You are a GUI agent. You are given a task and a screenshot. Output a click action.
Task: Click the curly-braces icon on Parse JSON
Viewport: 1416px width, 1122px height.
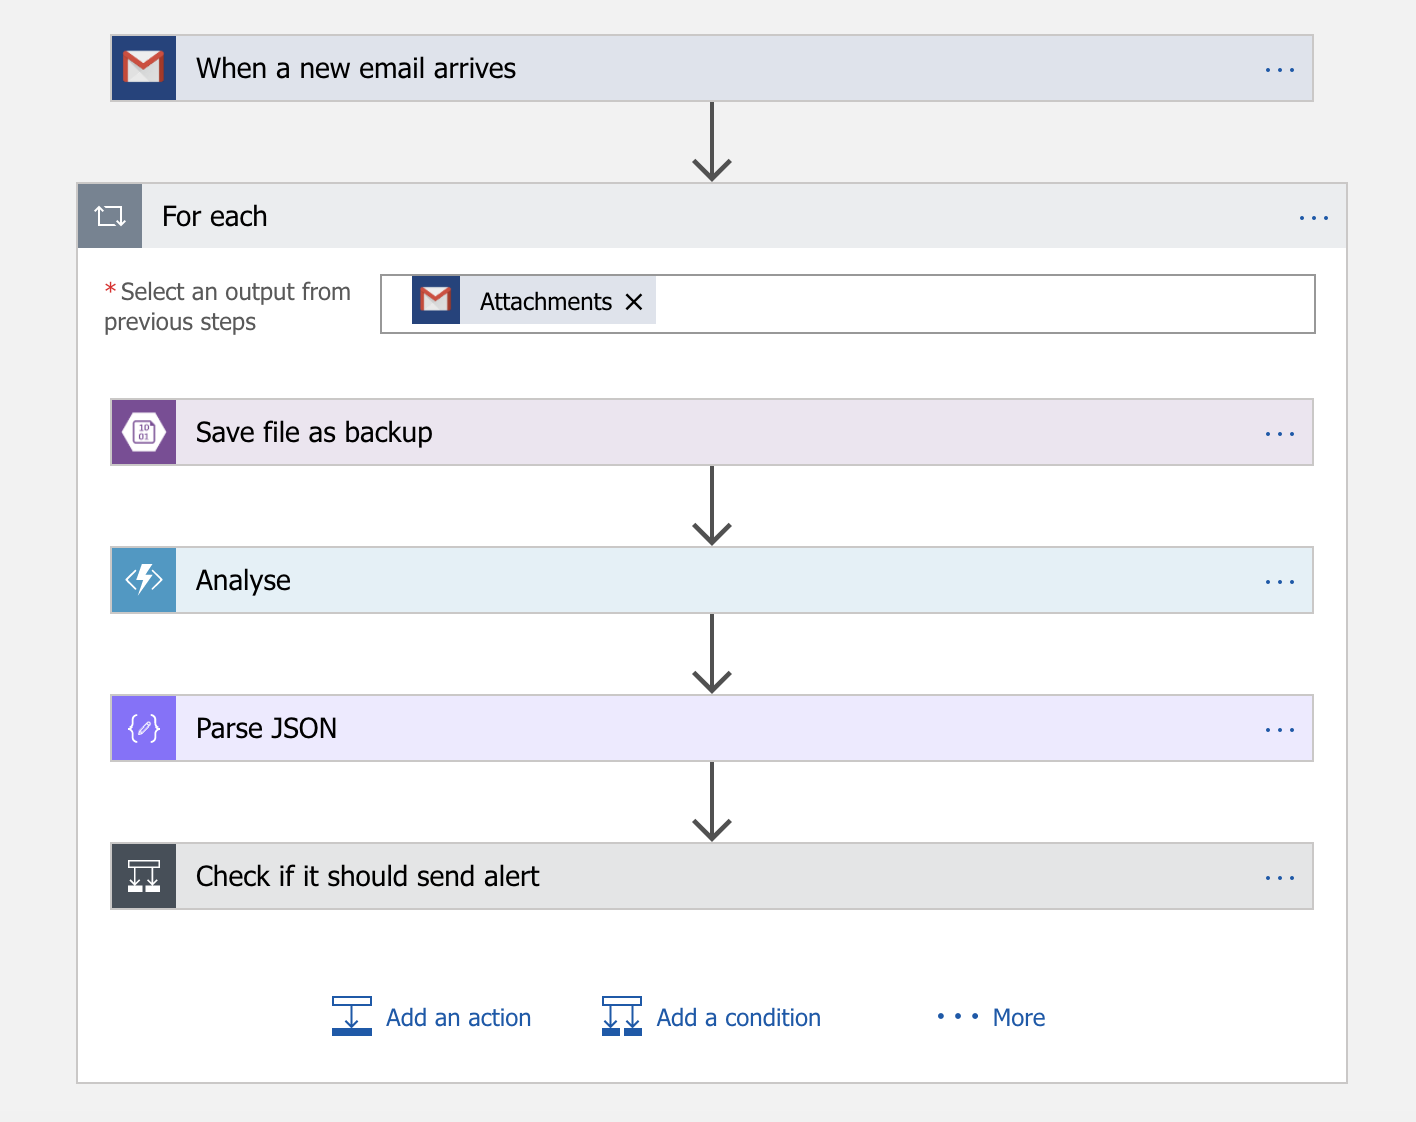[x=143, y=728]
